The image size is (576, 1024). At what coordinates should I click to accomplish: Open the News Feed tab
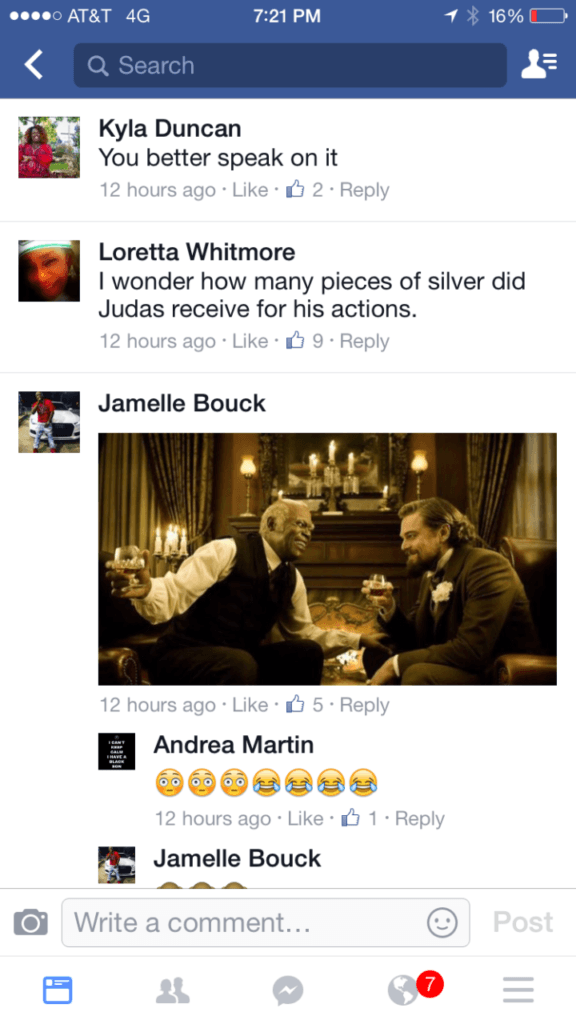click(x=57, y=990)
